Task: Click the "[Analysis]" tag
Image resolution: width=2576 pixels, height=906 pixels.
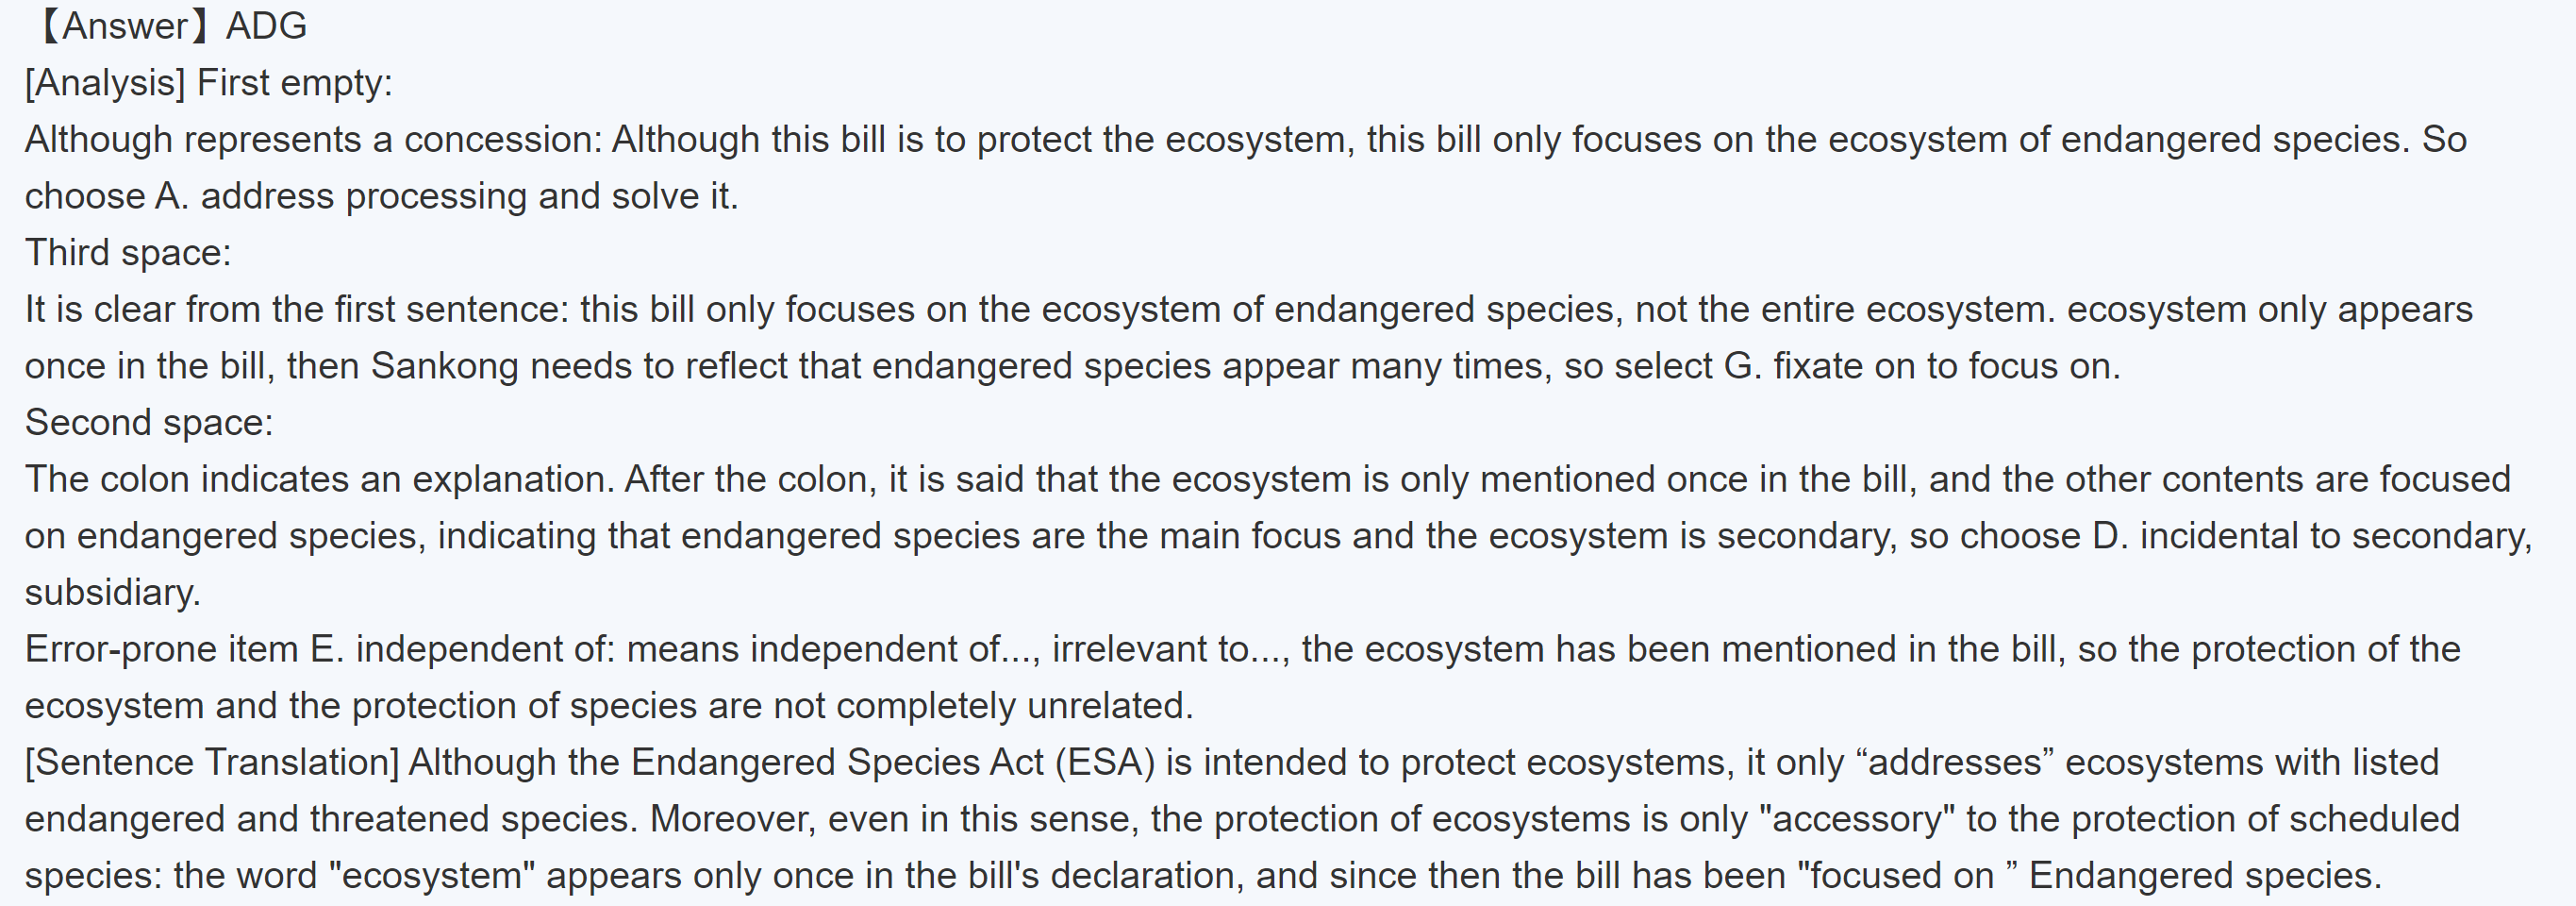Action: point(105,83)
